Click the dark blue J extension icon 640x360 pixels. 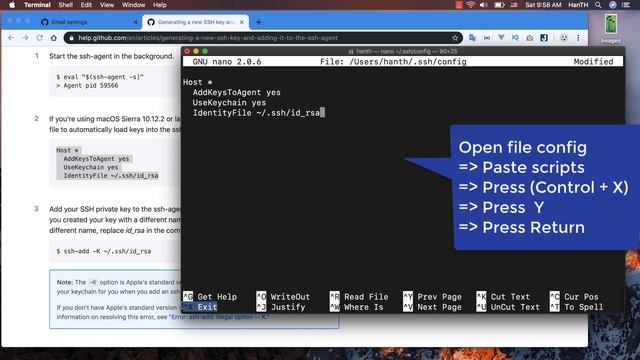coord(544,38)
